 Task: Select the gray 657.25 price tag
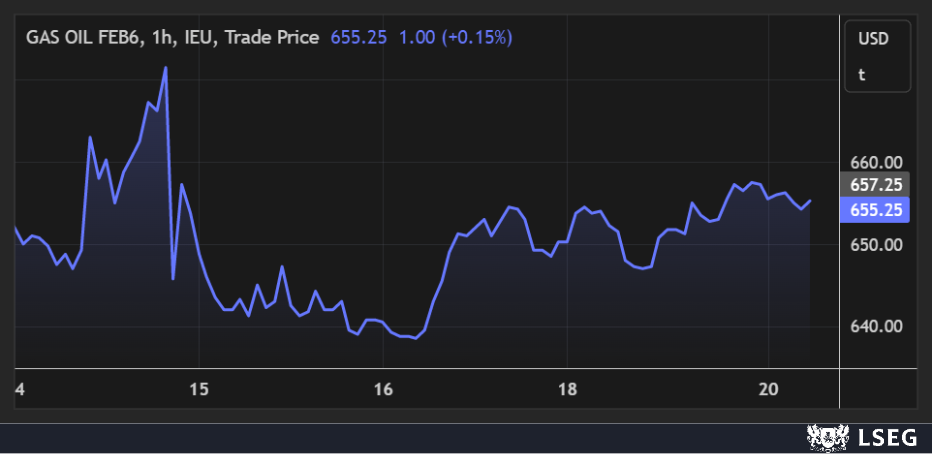click(x=877, y=184)
